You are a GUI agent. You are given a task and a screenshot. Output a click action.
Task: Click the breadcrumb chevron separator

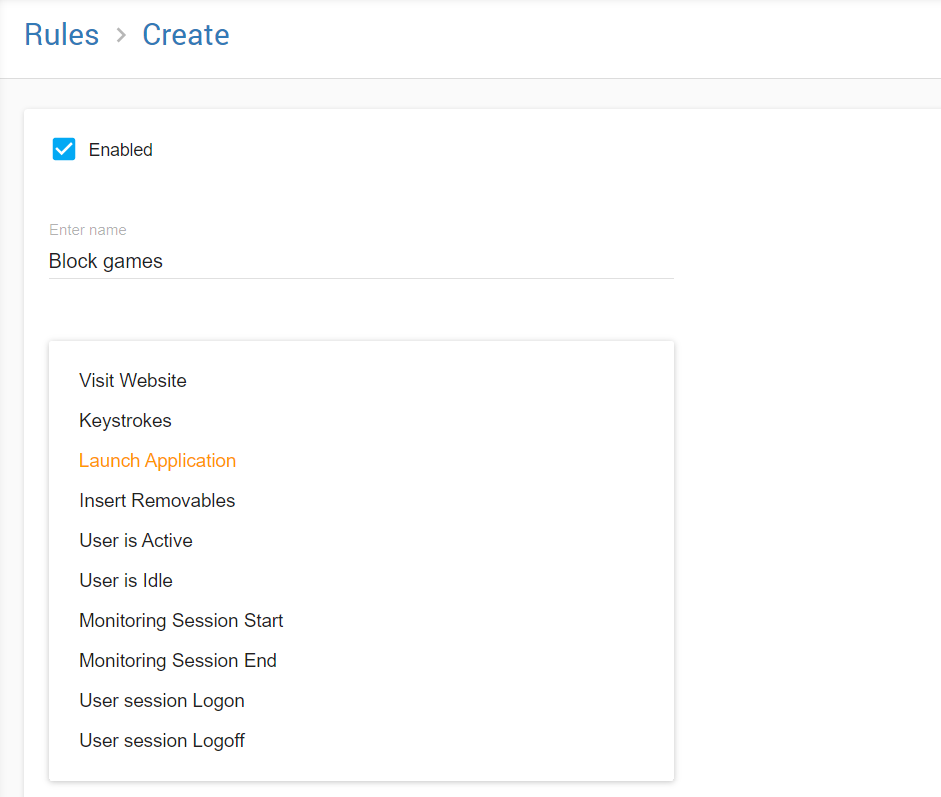pyautogui.click(x=121, y=36)
